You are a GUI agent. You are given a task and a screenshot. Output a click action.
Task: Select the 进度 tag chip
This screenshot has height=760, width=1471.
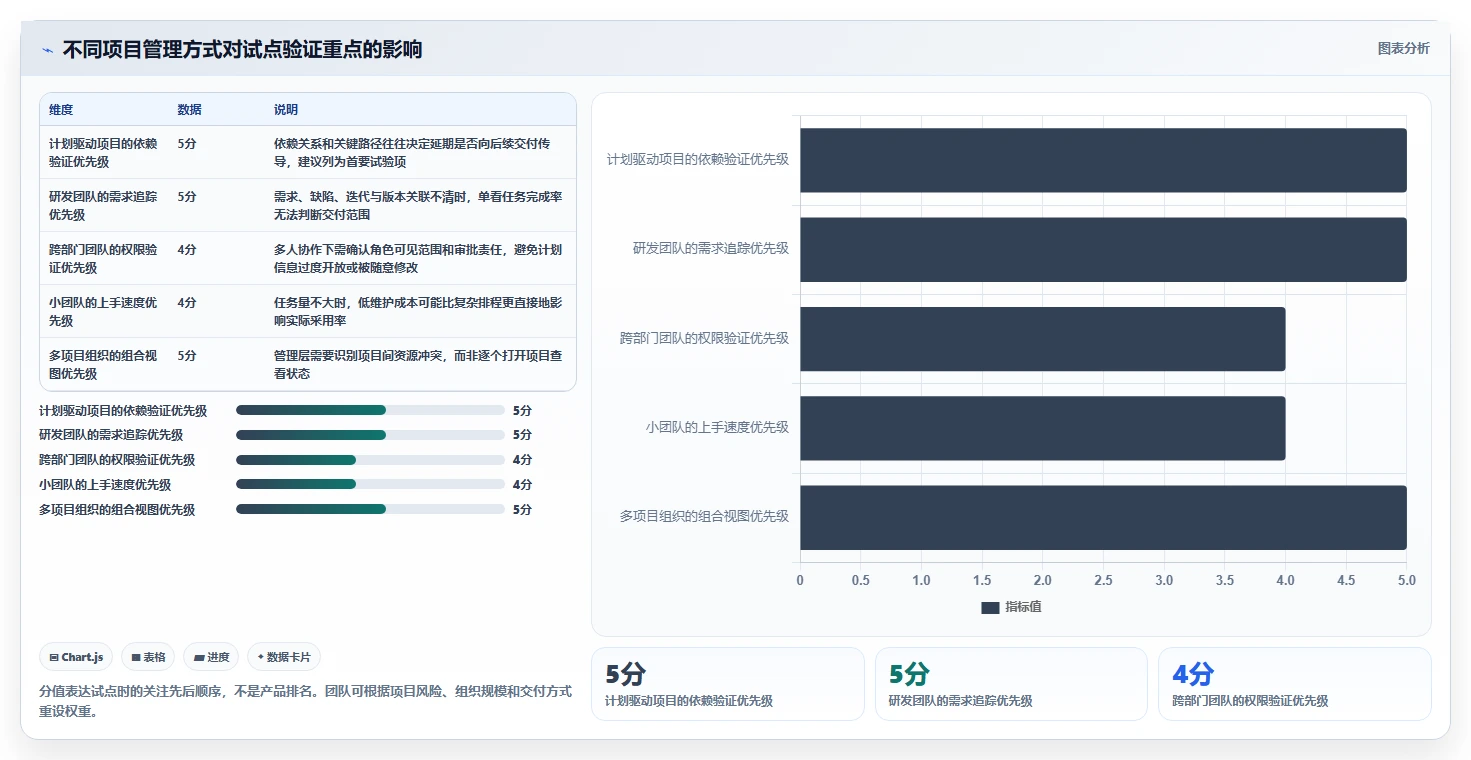point(211,657)
